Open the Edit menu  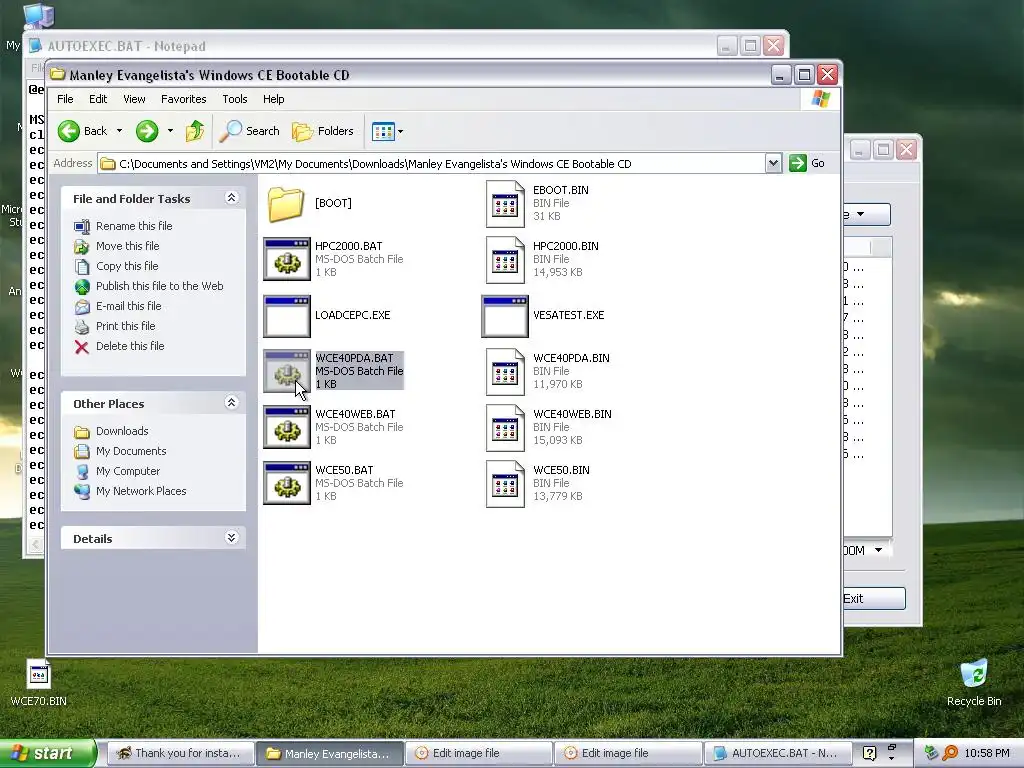point(98,99)
